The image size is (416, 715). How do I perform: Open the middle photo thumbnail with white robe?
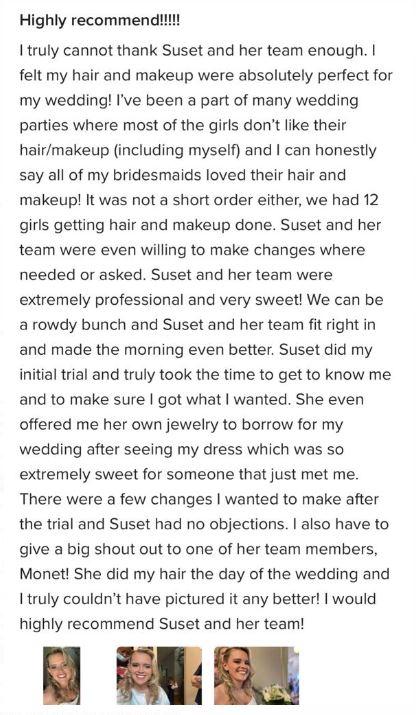point(159,675)
